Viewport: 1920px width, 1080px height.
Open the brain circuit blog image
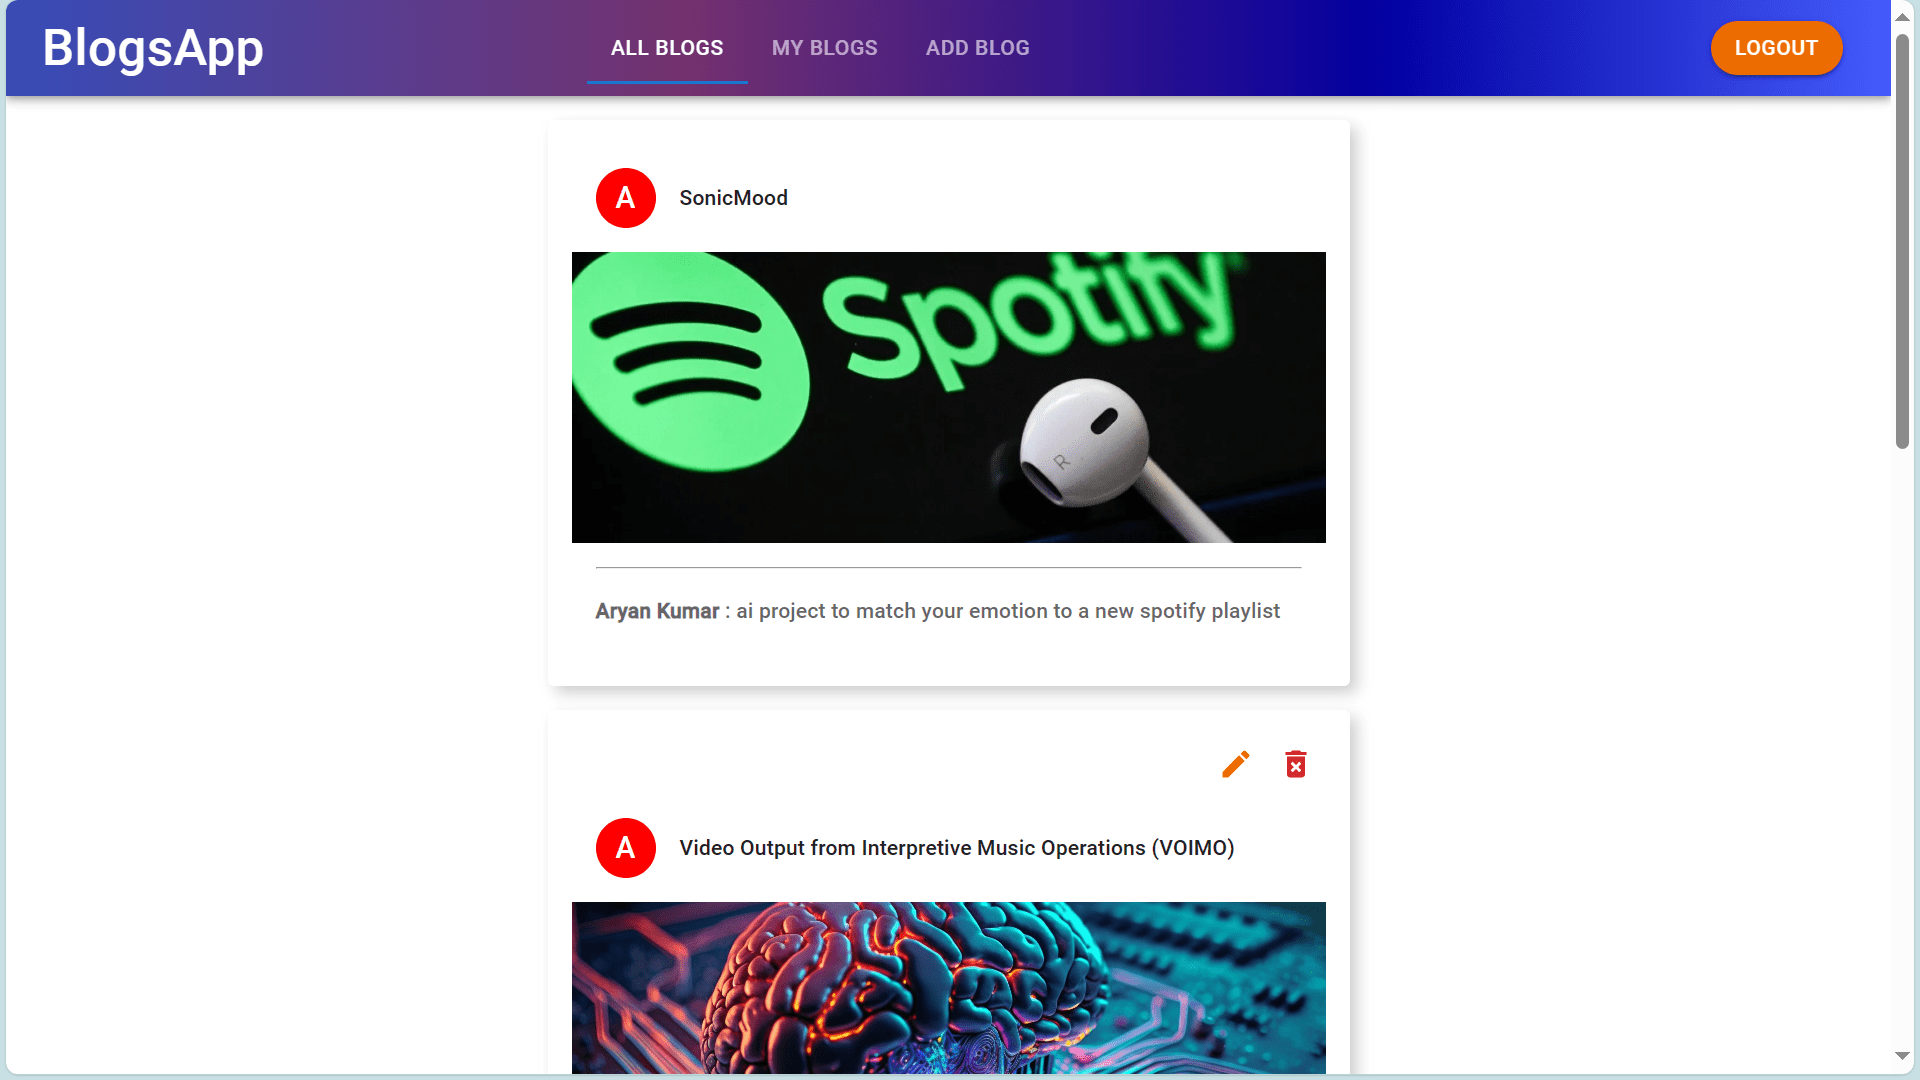pyautogui.click(x=949, y=988)
